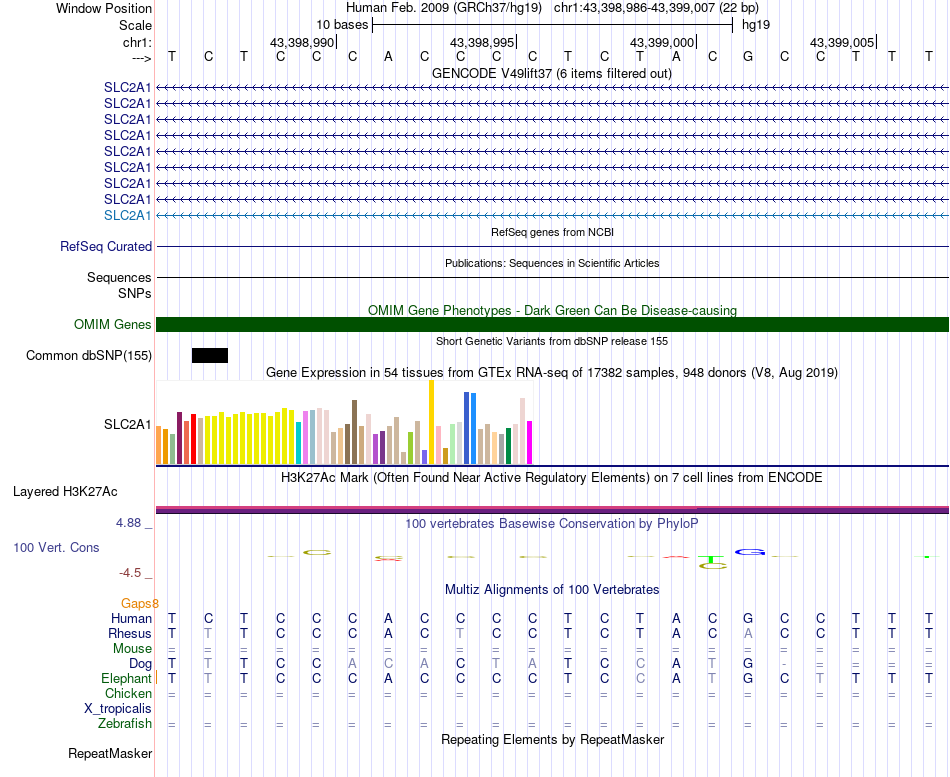Click the hg19 label beside the scale bar
Image resolution: width=950 pixels, height=777 pixels.
click(x=756, y=25)
